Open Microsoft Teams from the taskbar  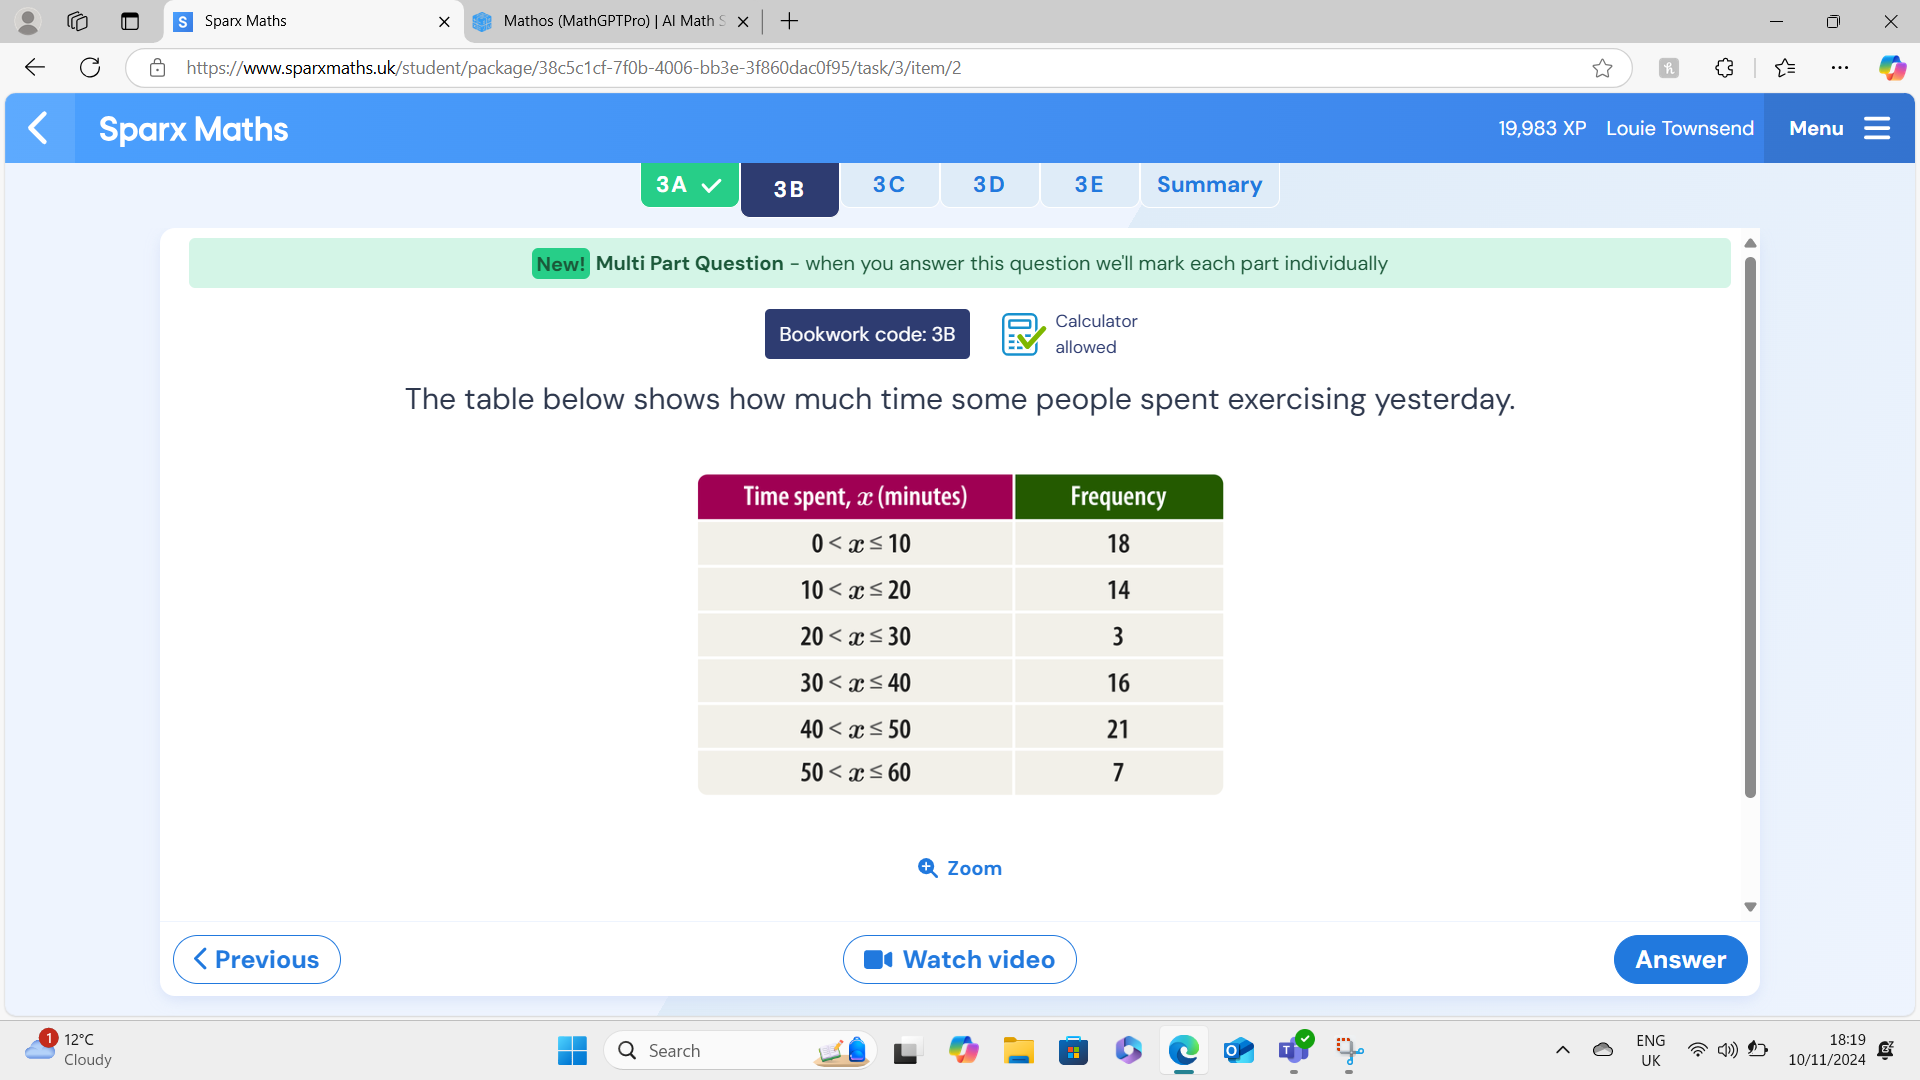(x=1294, y=1050)
